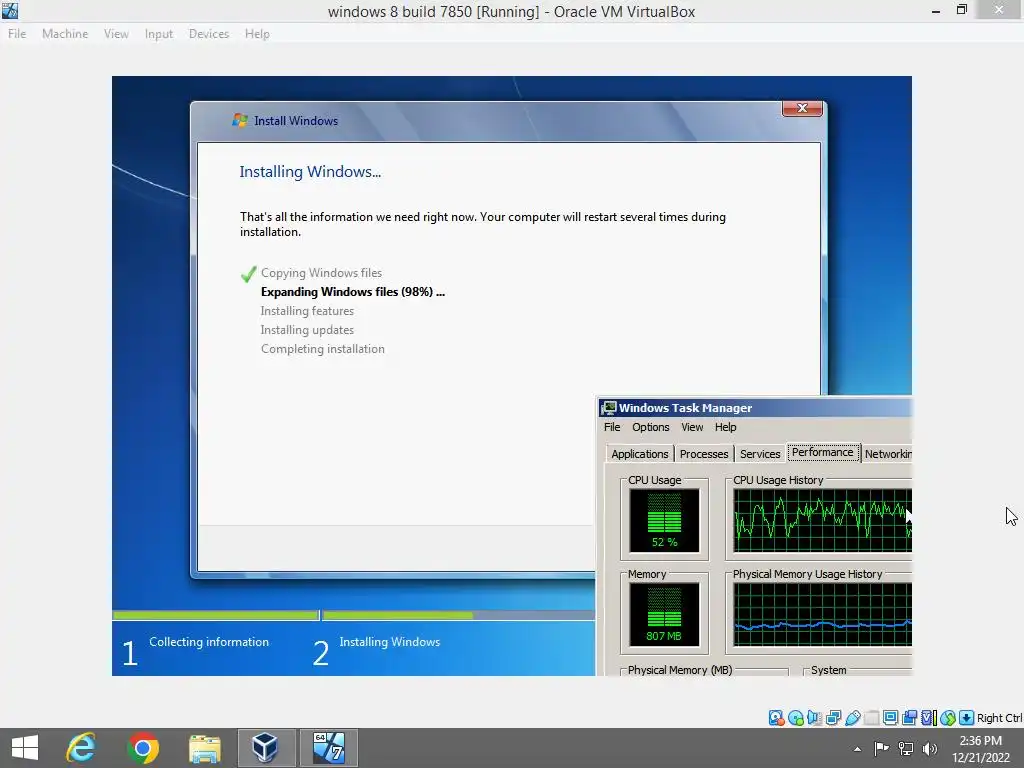Click the Installing Windows step progress bar
1024x768 pixels.
click(458, 615)
